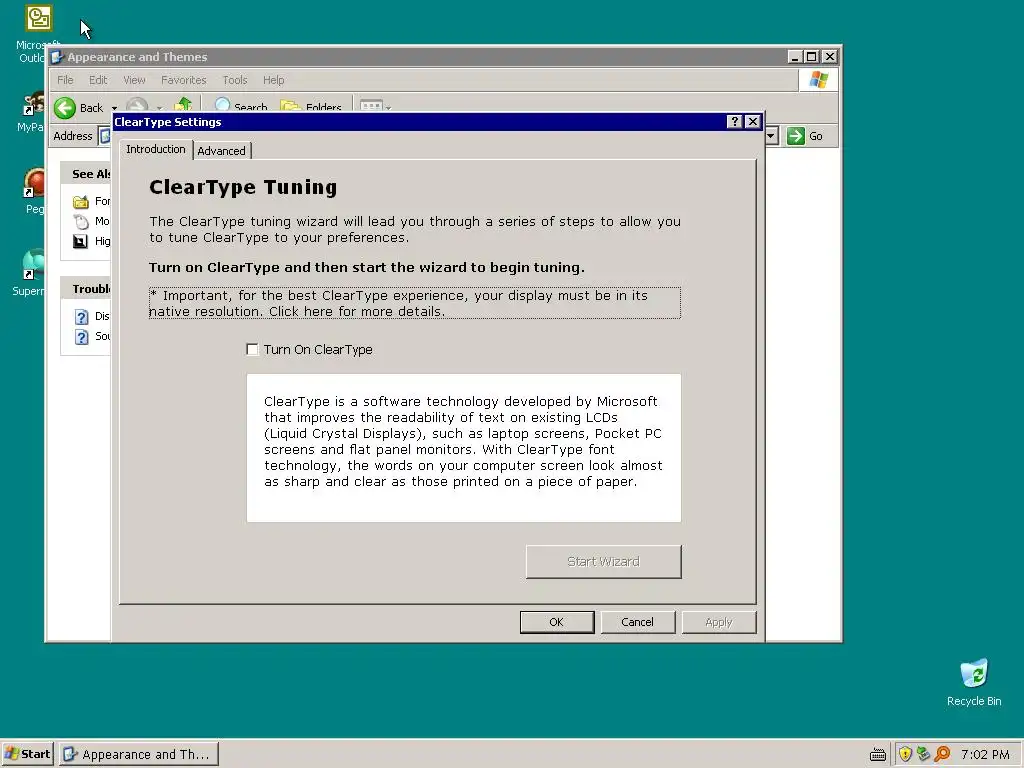Click the keyboard icon on the taskbar
1024x768 pixels.
(878, 755)
